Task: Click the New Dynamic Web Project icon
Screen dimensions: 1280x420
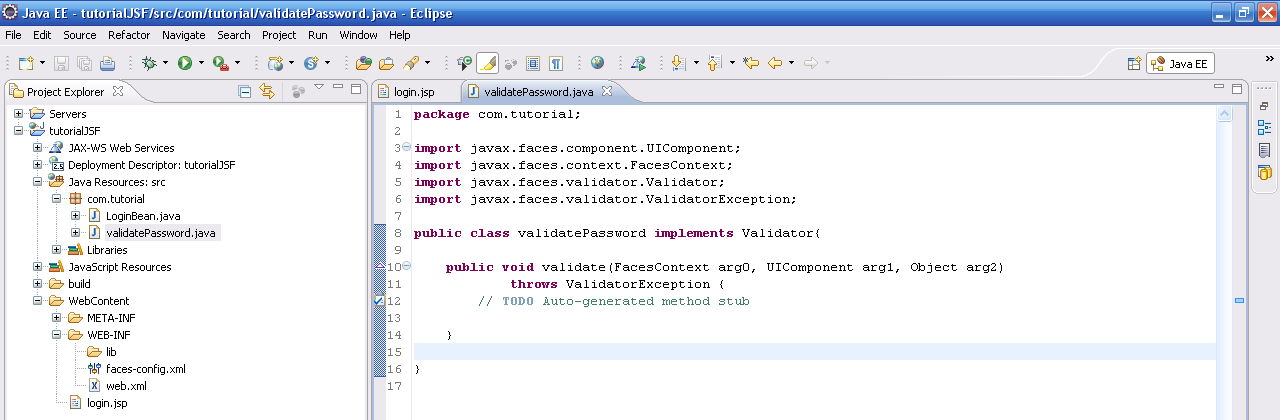Action: (276, 63)
